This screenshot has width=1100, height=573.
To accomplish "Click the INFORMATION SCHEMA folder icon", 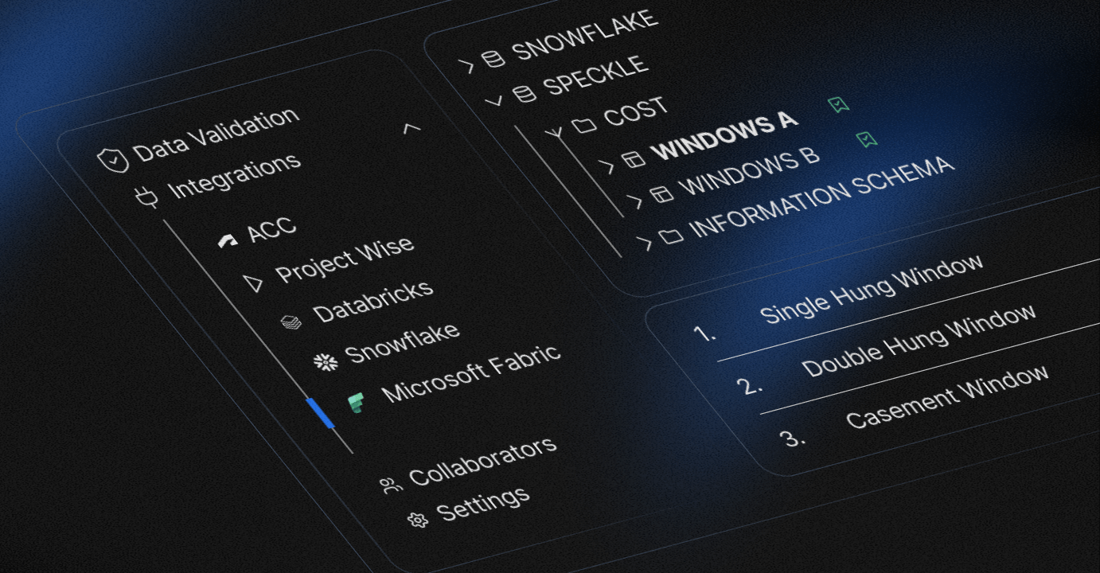I will tap(671, 236).
